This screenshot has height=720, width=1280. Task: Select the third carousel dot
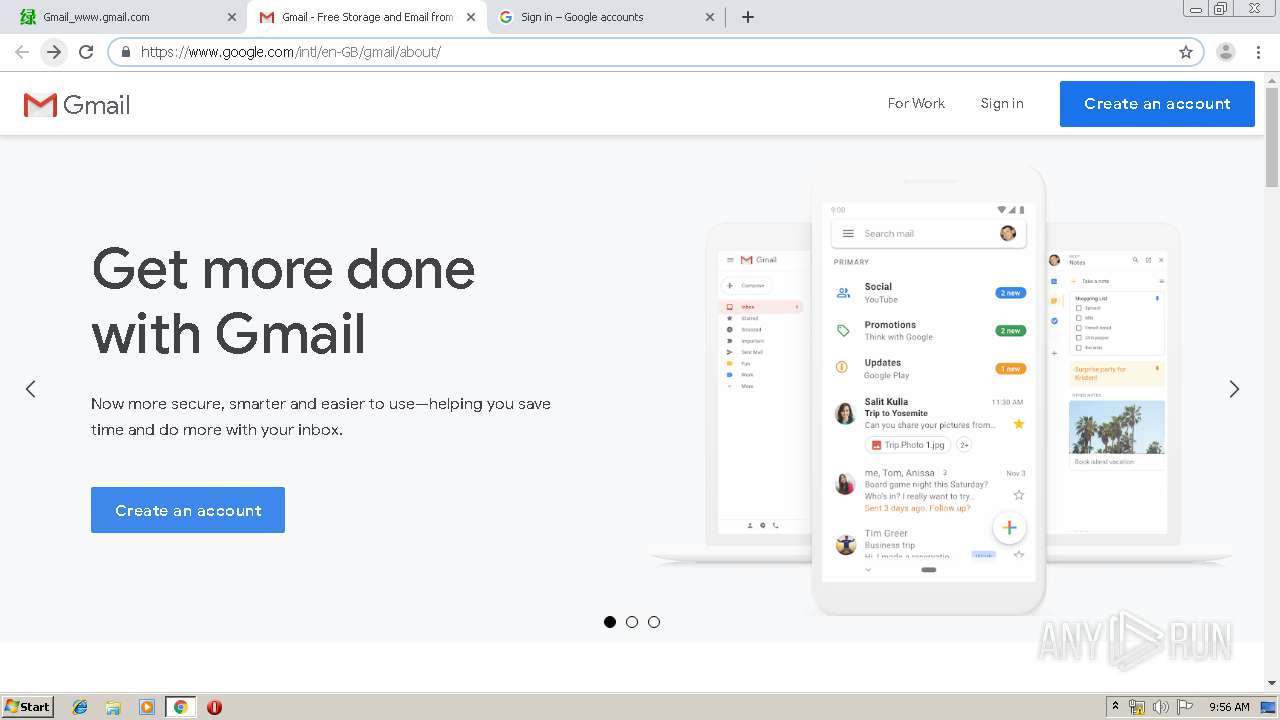[x=654, y=622]
